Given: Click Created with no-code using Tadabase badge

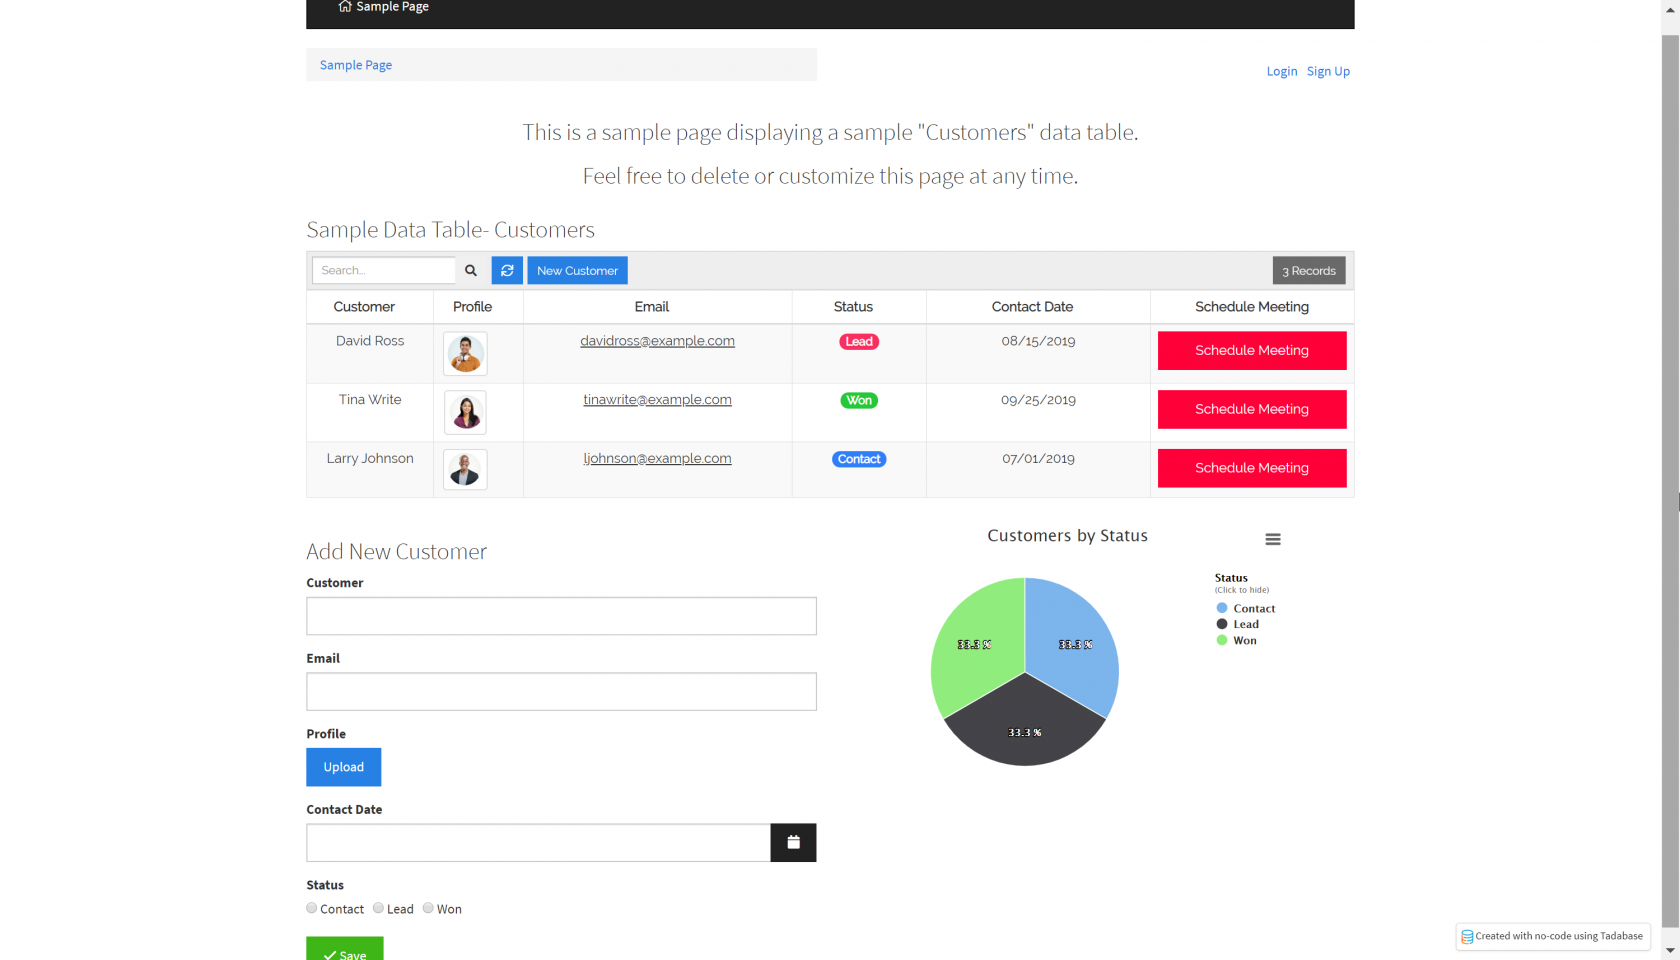Looking at the screenshot, I should pos(1553,936).
